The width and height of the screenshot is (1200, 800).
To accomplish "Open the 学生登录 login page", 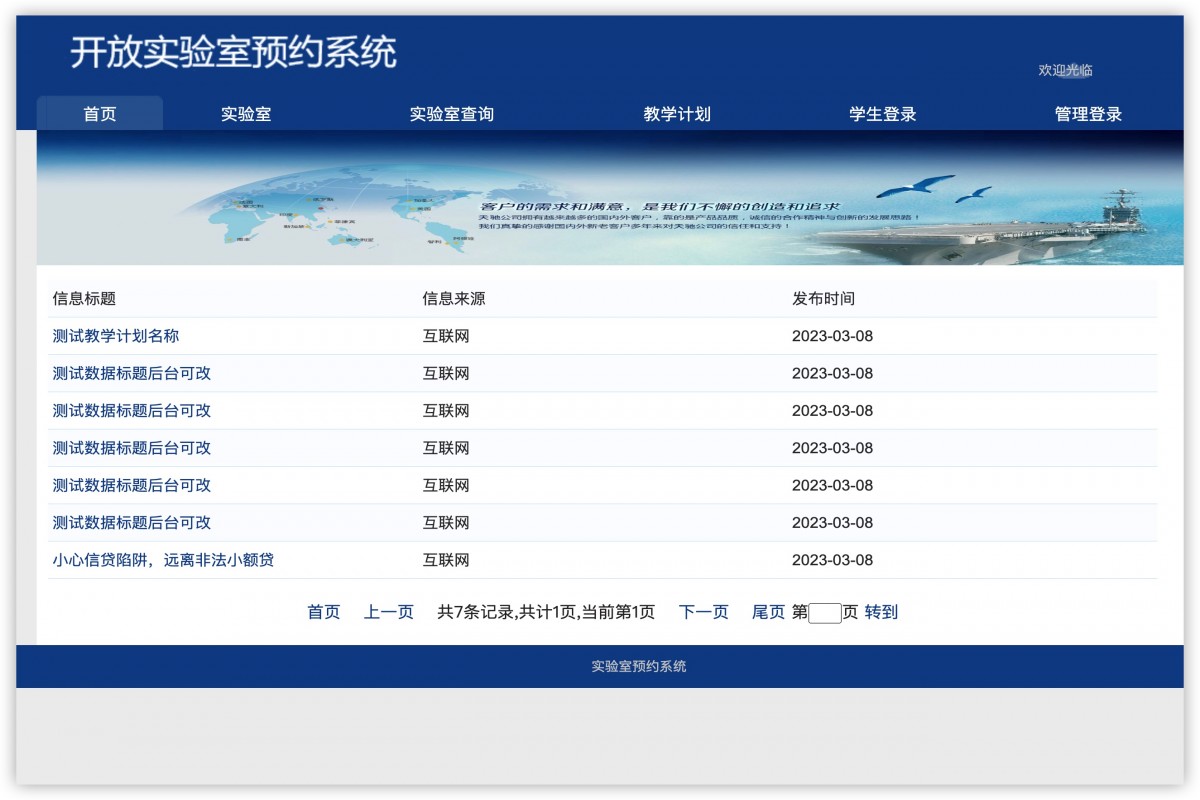I will 882,113.
